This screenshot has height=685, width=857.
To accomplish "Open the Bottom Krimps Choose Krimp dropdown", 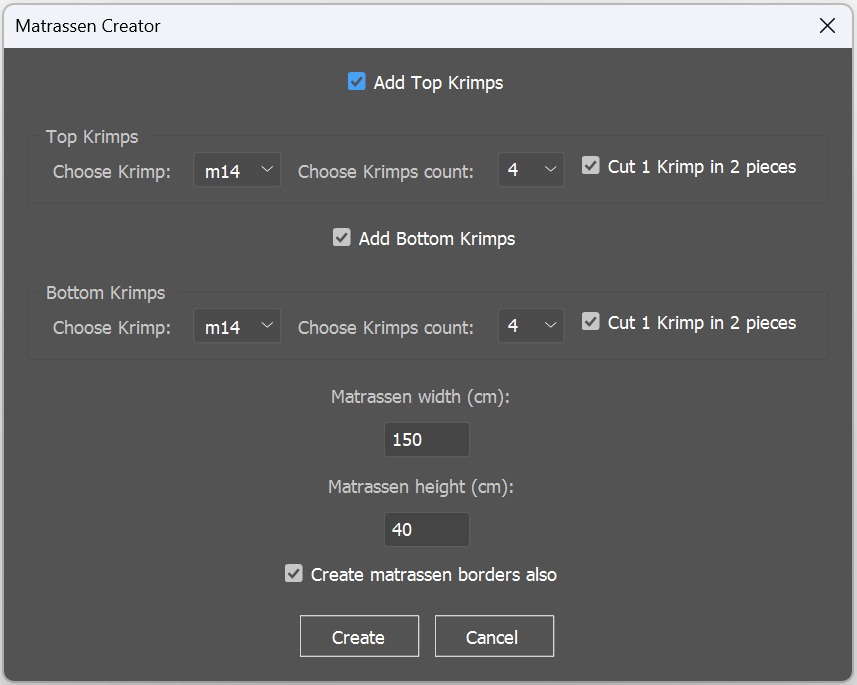I will point(237,327).
